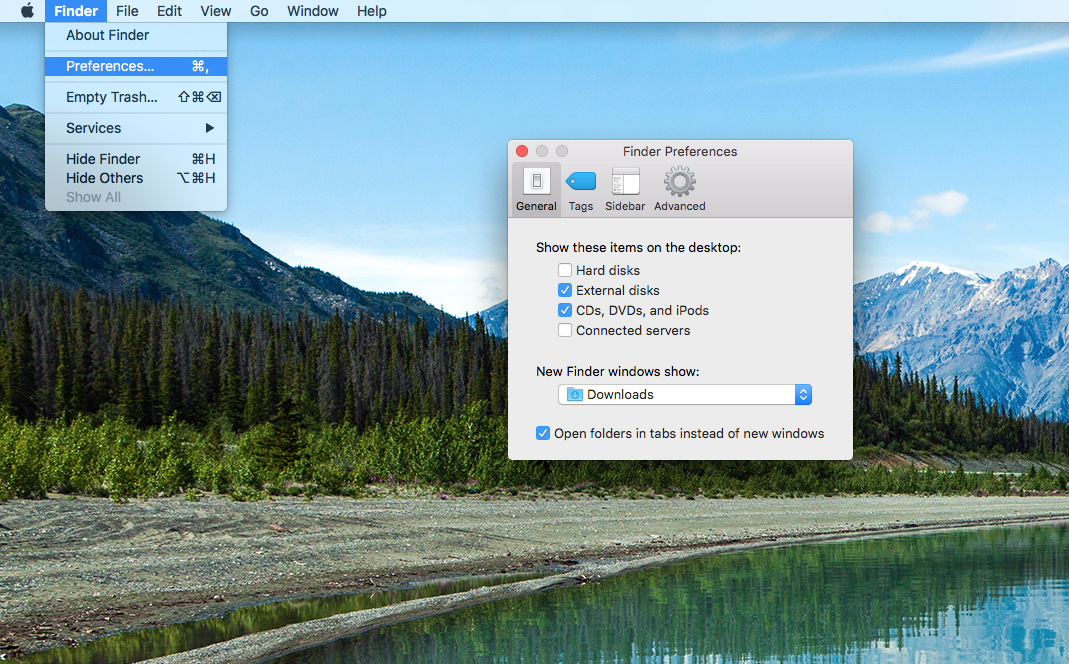The height and width of the screenshot is (664, 1069).
Task: Toggle Open folders in tabs checkbox
Action: click(x=543, y=433)
